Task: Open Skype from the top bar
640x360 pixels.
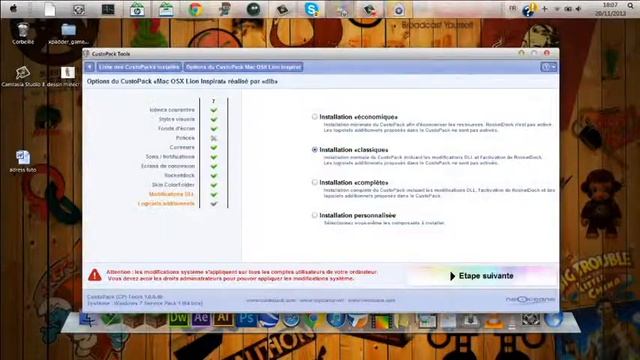Action: [311, 9]
